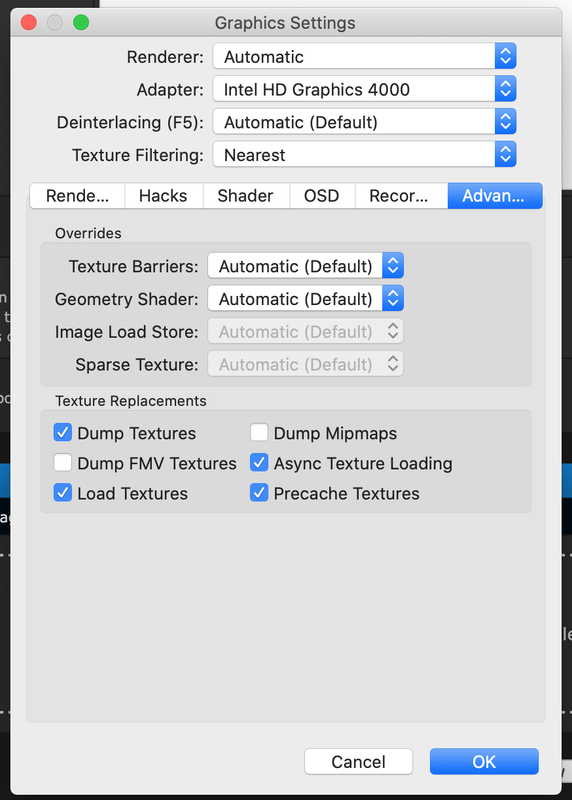Click the Cancel button

(x=358, y=761)
